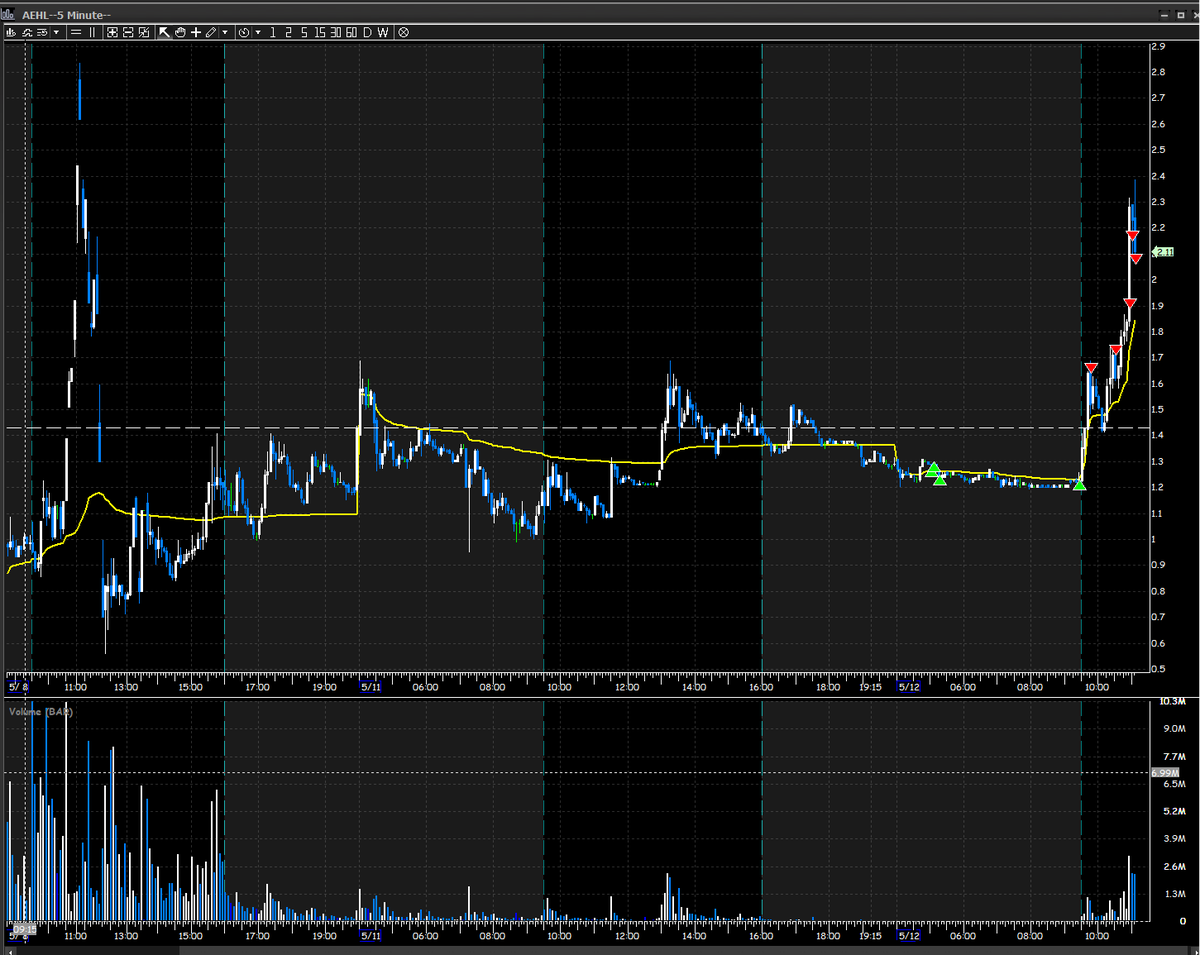Click the 2.9 price axis label
1200x955 pixels.
click(1158, 46)
